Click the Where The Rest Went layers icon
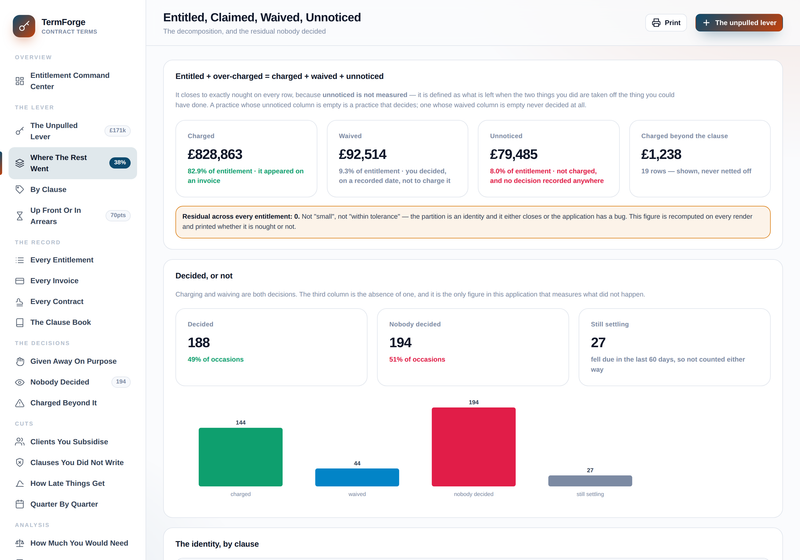 click(x=19, y=163)
